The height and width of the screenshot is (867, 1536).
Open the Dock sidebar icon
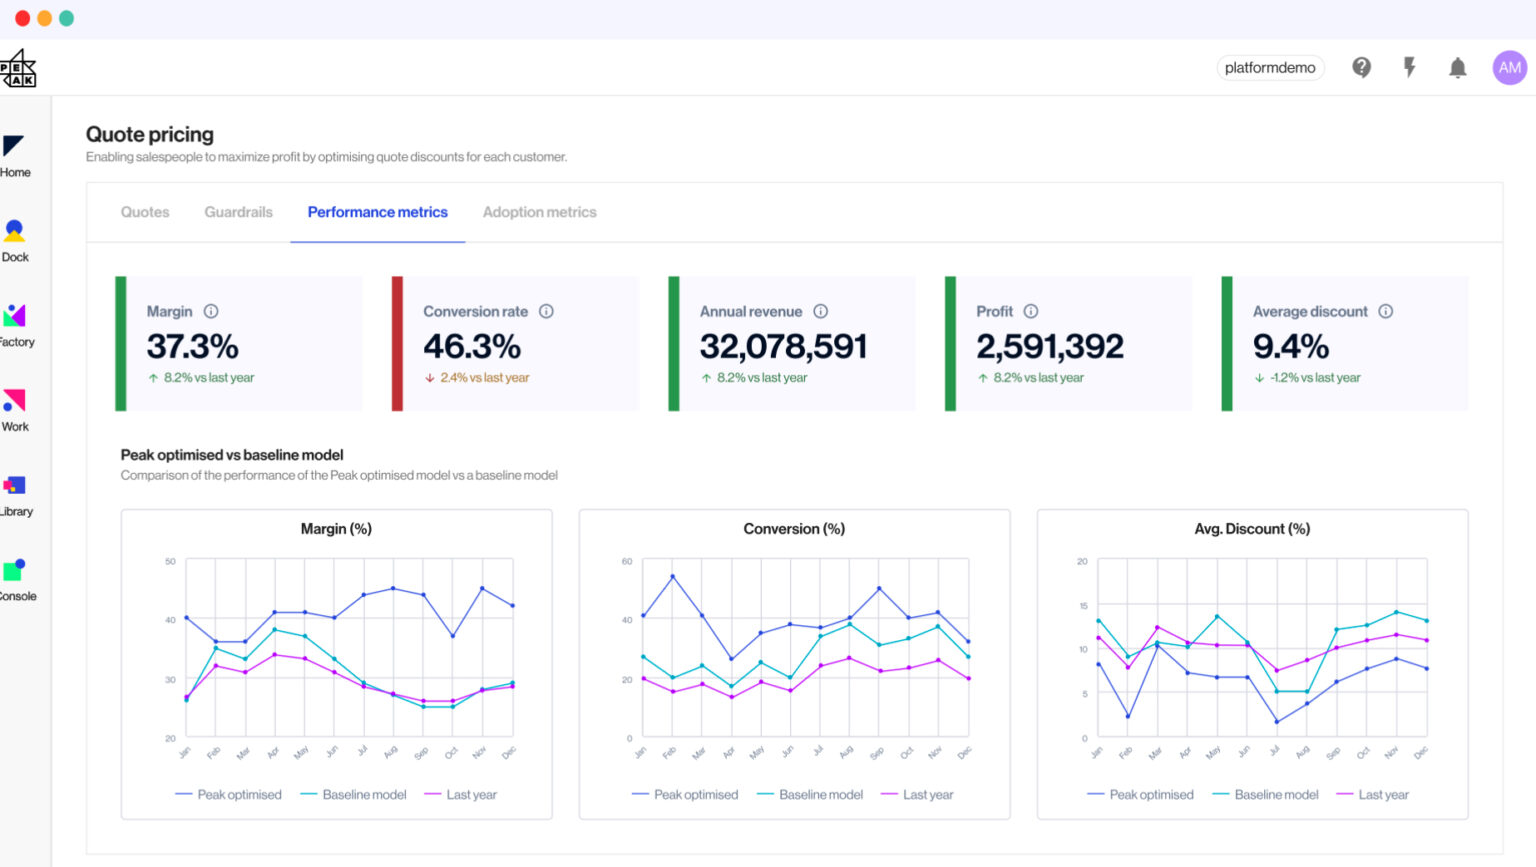pos(15,240)
